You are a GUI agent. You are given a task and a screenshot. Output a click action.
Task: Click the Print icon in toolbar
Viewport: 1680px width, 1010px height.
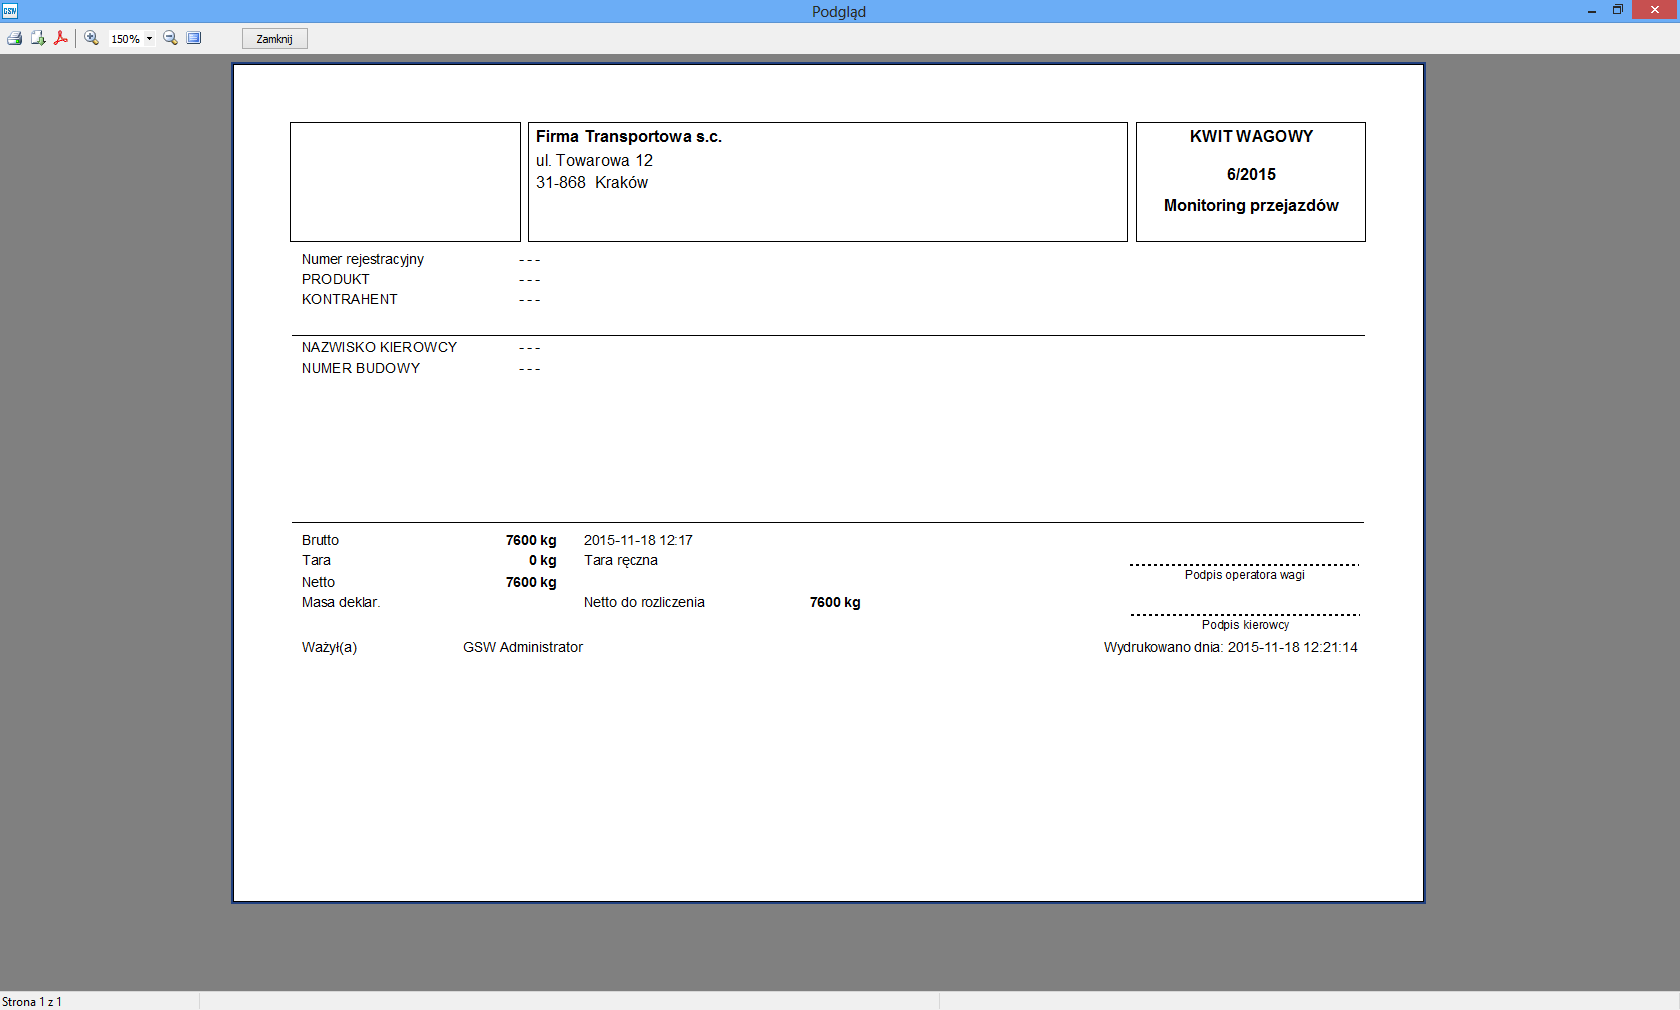(14, 39)
